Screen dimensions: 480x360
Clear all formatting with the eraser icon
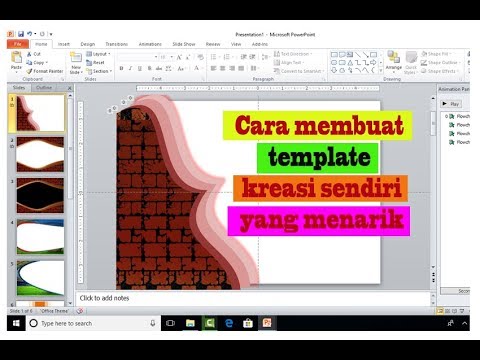click(200, 57)
